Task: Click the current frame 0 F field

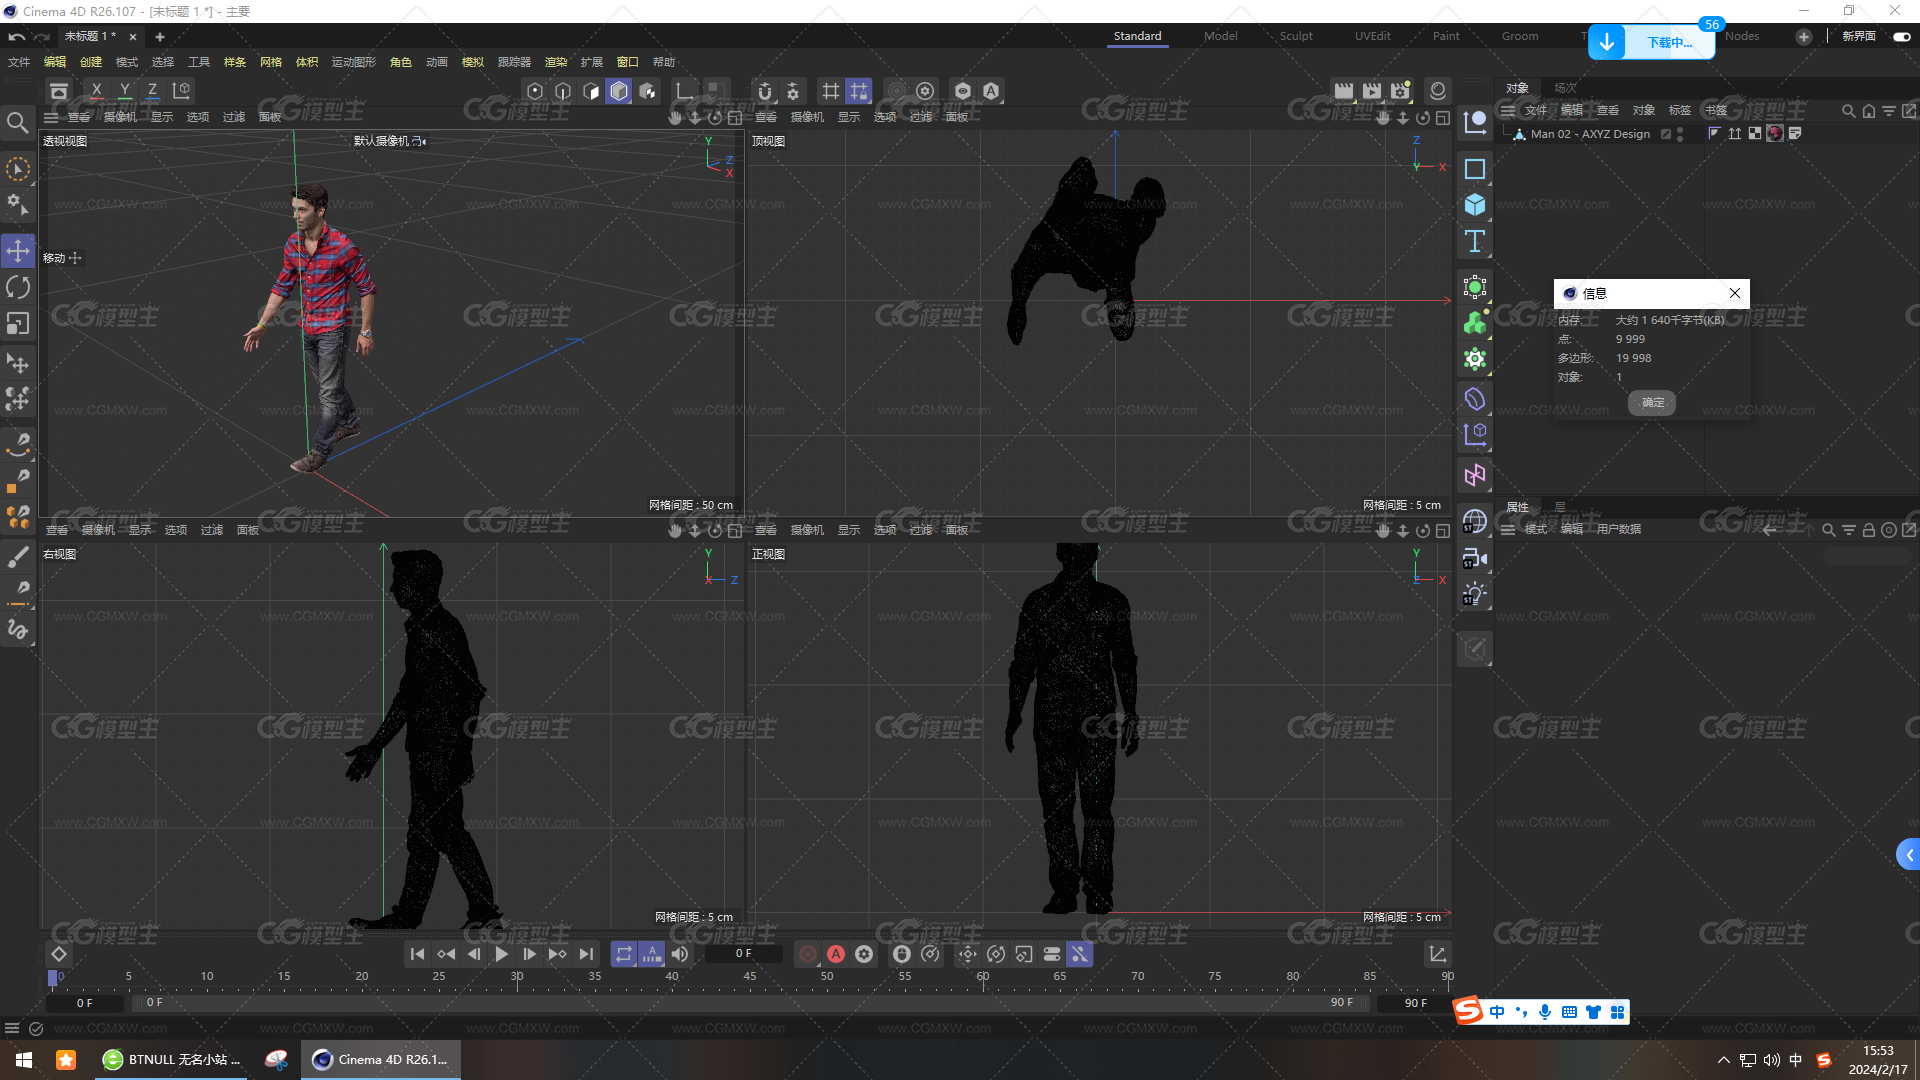Action: (743, 954)
